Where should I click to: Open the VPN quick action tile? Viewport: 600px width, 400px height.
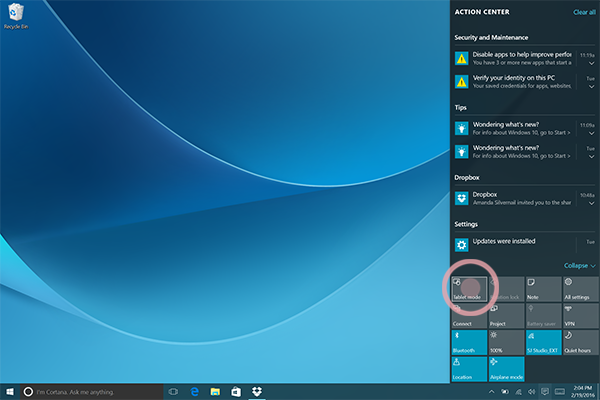[580, 316]
